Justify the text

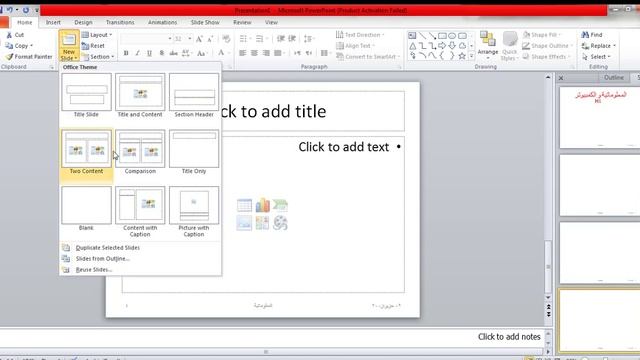tap(278, 53)
